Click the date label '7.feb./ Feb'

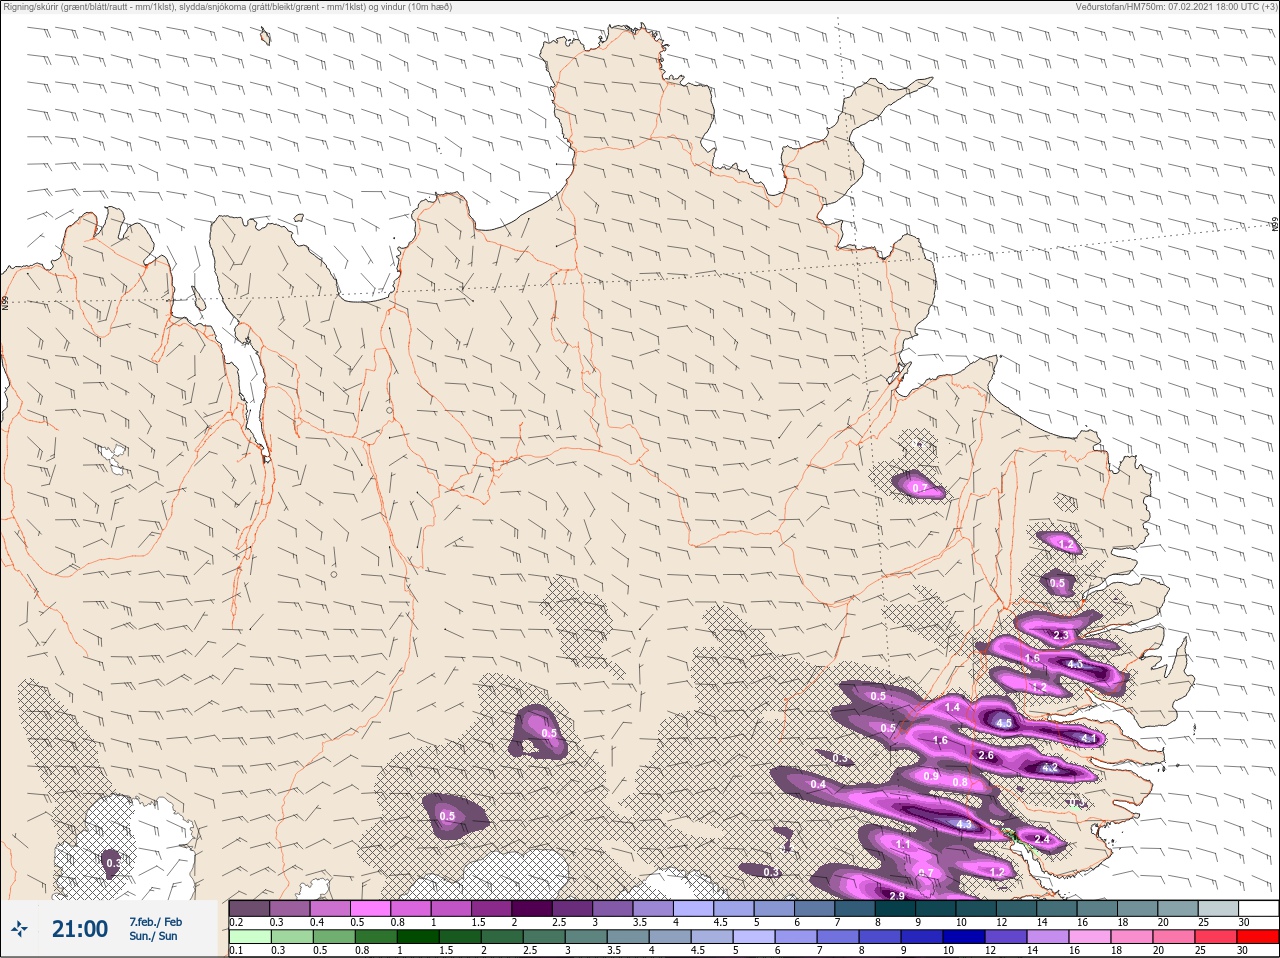[155, 922]
